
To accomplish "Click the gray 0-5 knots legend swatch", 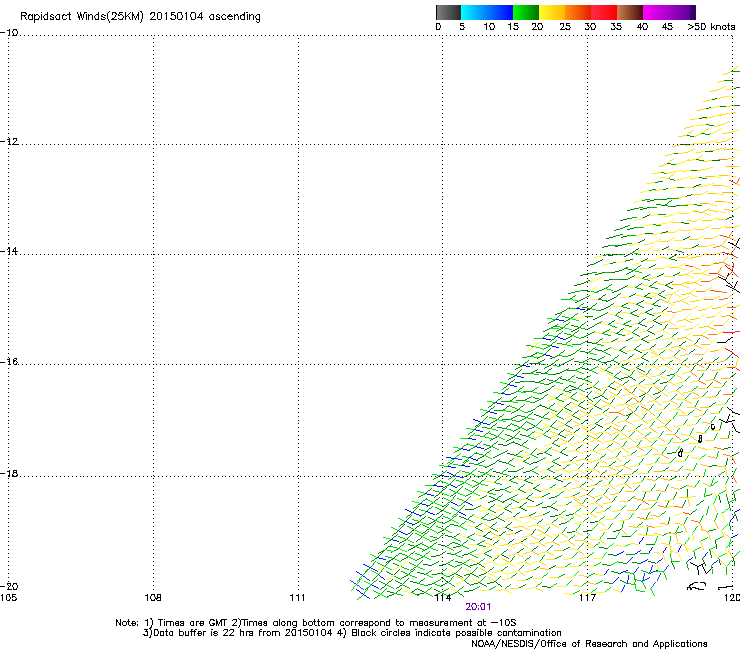I will tap(448, 12).
